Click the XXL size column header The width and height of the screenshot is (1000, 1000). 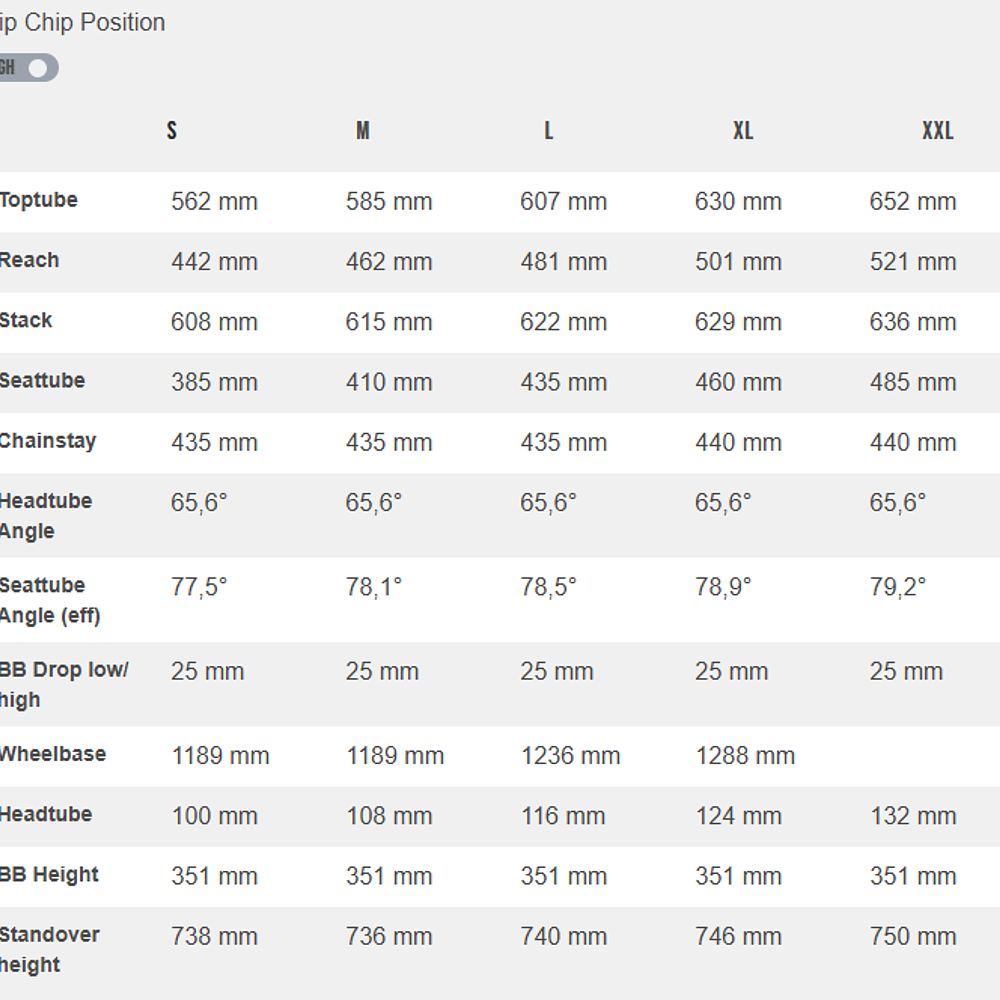(937, 131)
